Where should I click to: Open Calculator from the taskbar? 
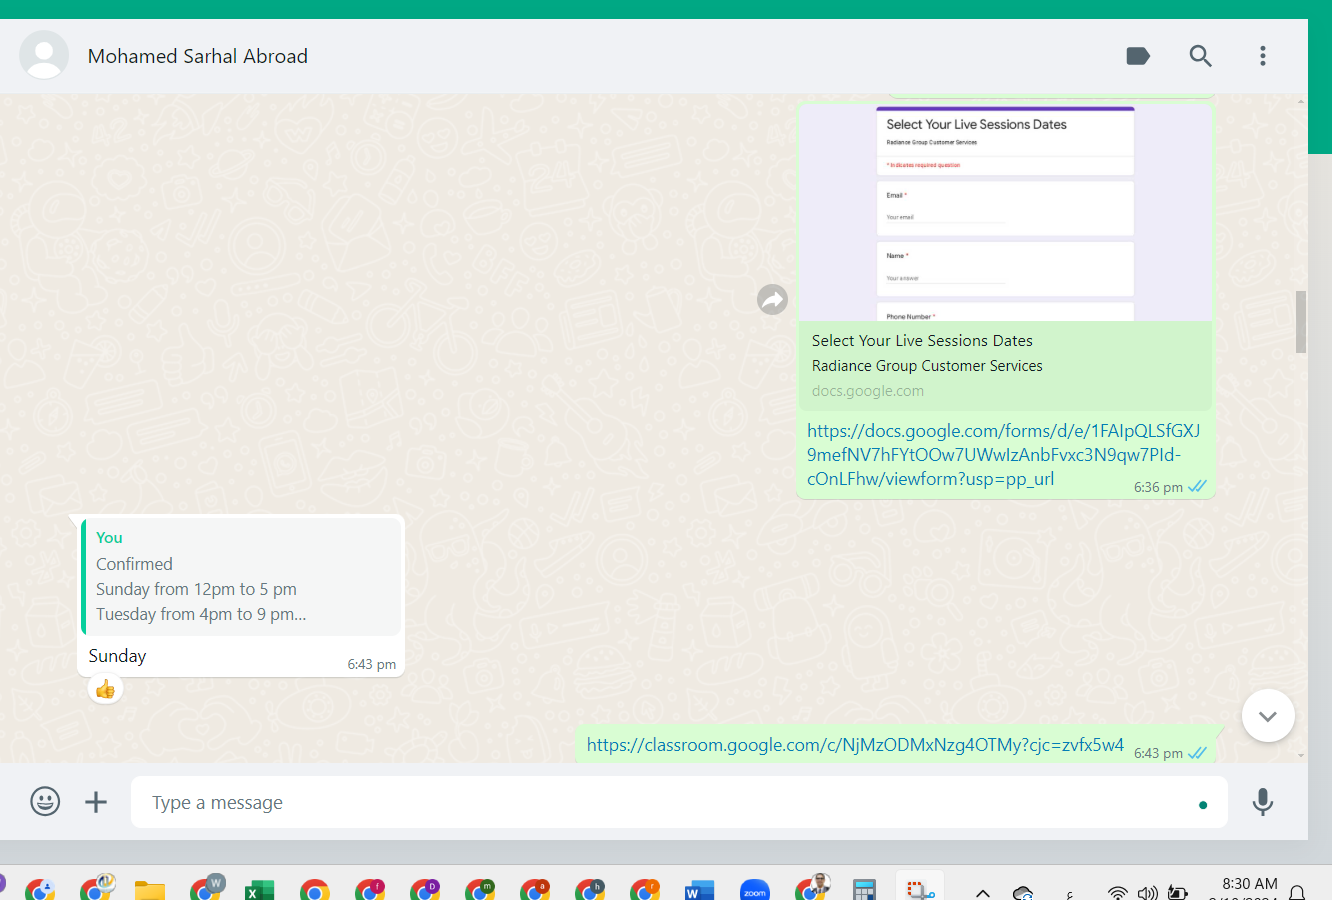(x=864, y=889)
